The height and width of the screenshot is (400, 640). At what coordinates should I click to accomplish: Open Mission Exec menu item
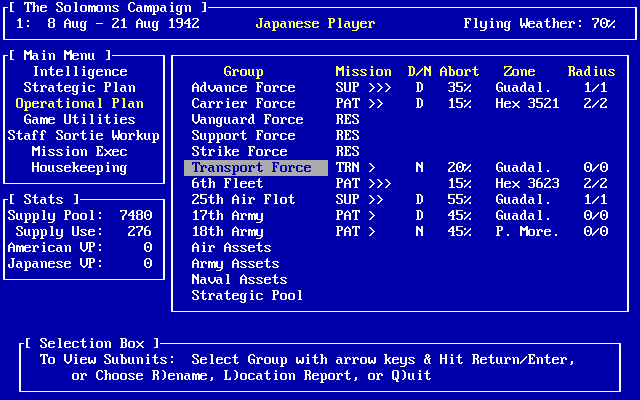coord(80,151)
